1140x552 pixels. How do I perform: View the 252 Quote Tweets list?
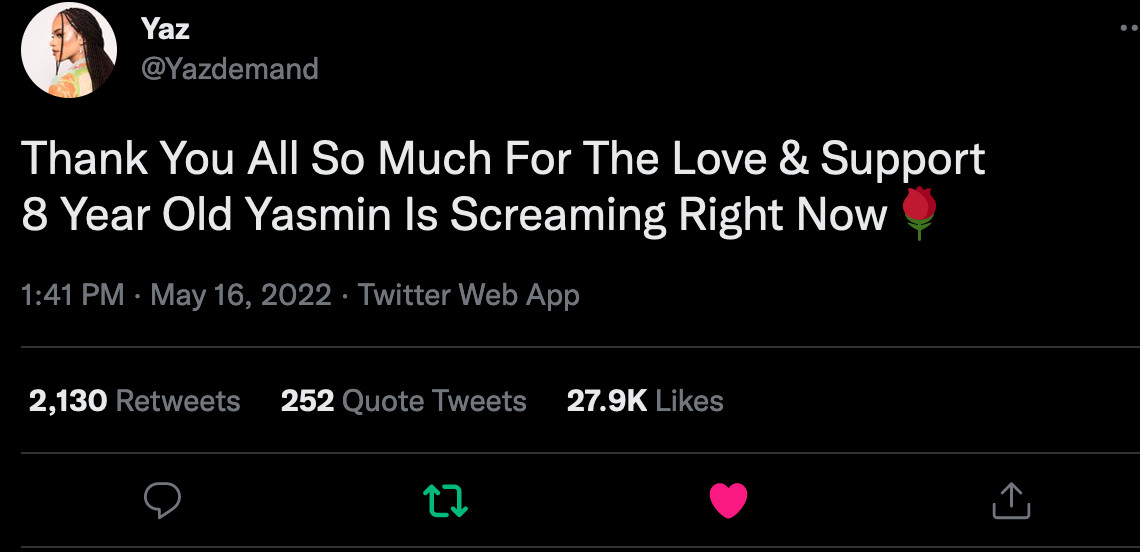click(x=403, y=401)
